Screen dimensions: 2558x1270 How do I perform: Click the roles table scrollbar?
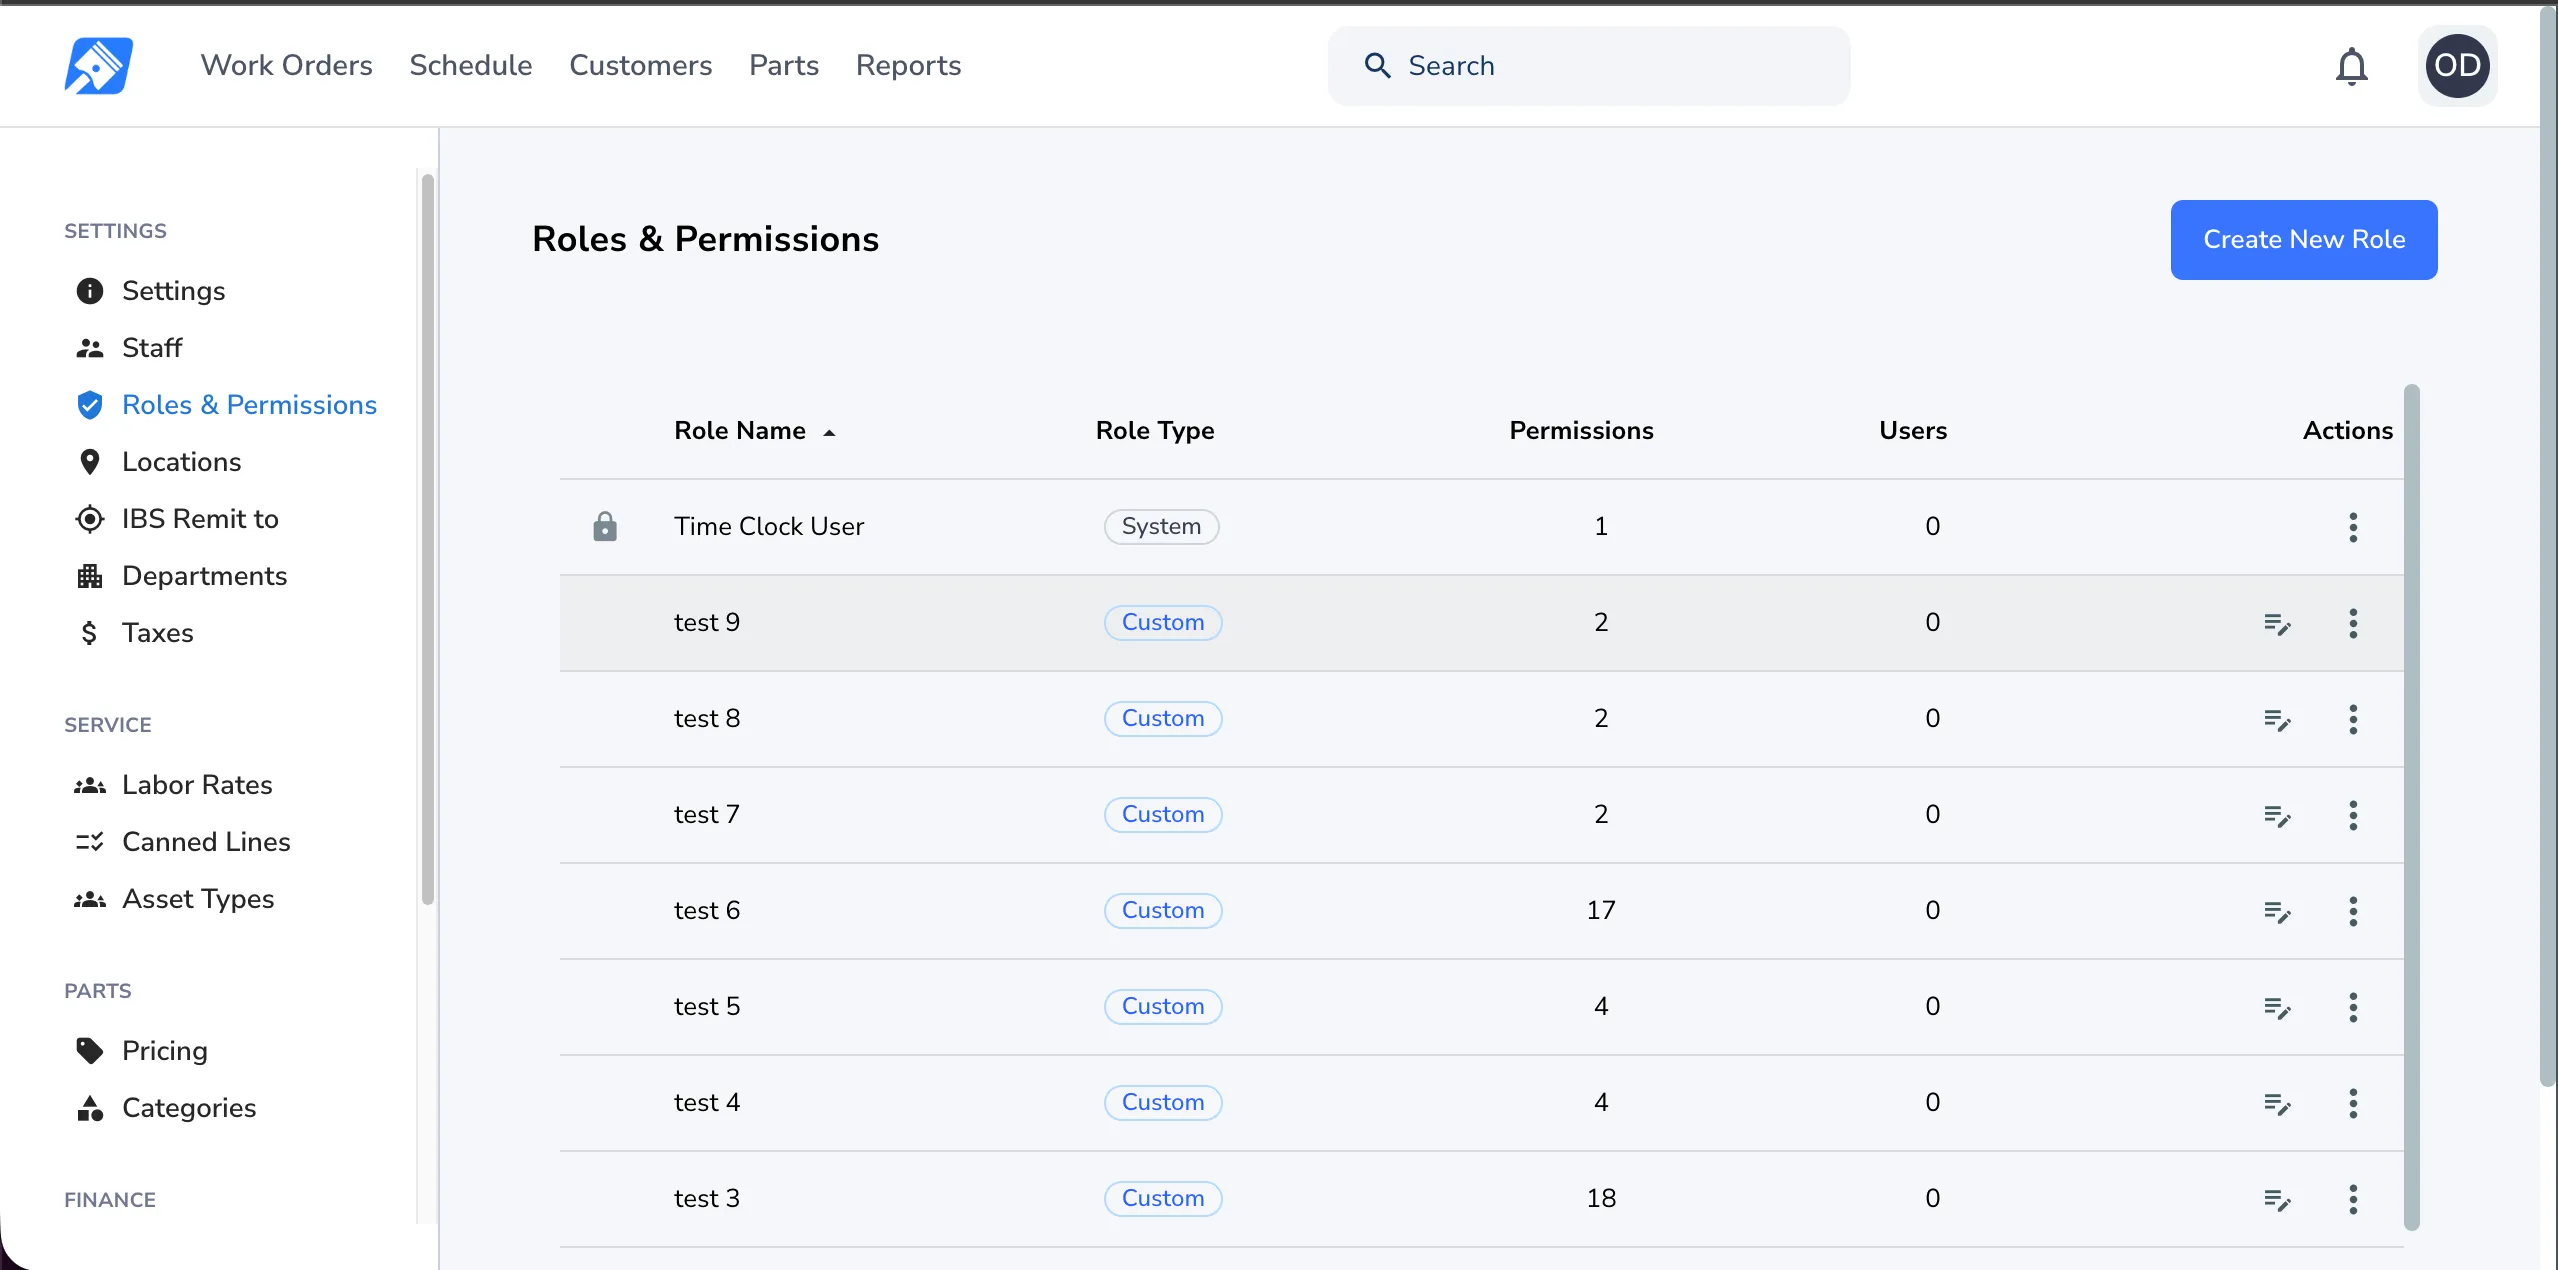click(2412, 807)
